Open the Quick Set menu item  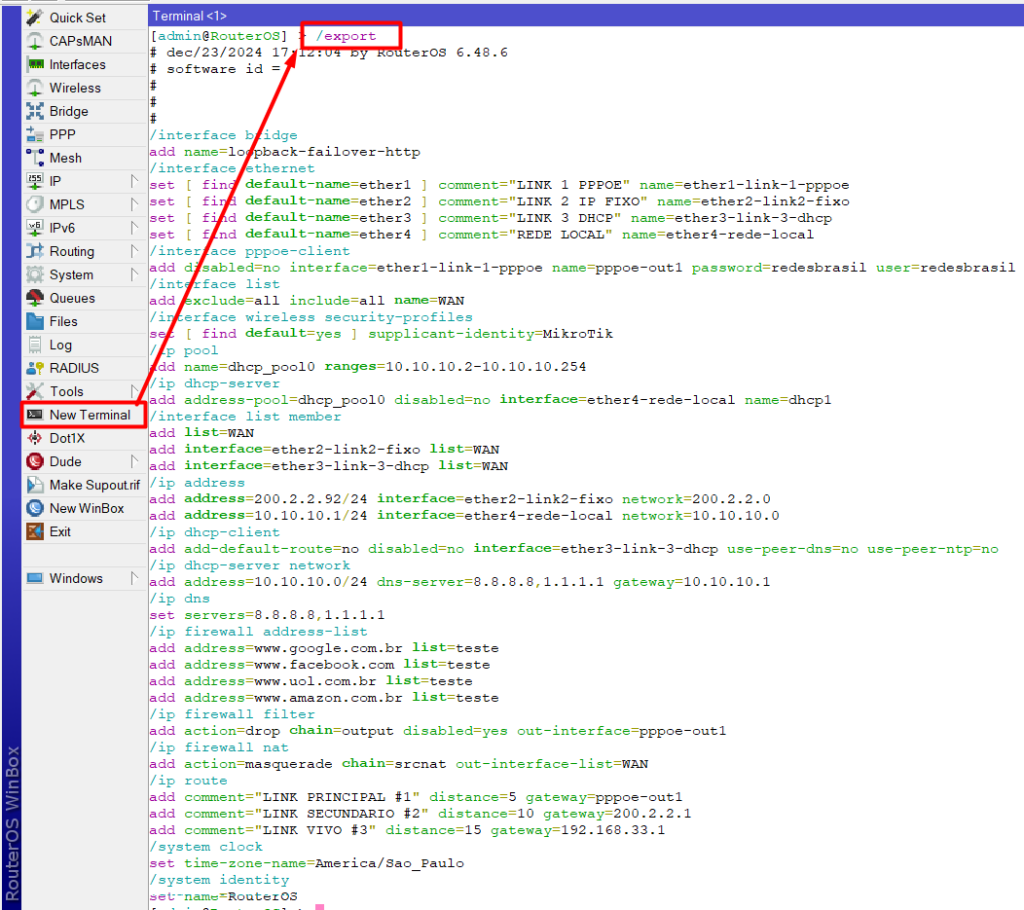[x=85, y=18]
